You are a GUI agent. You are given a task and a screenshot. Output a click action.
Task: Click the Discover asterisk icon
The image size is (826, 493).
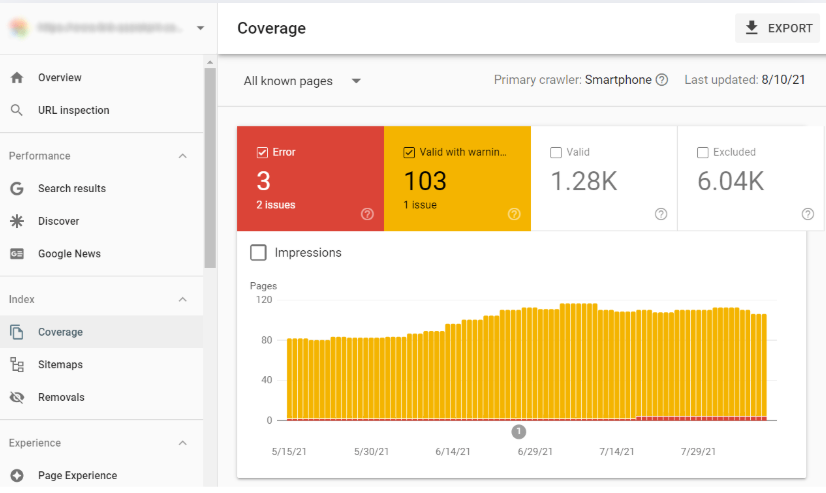tap(17, 221)
